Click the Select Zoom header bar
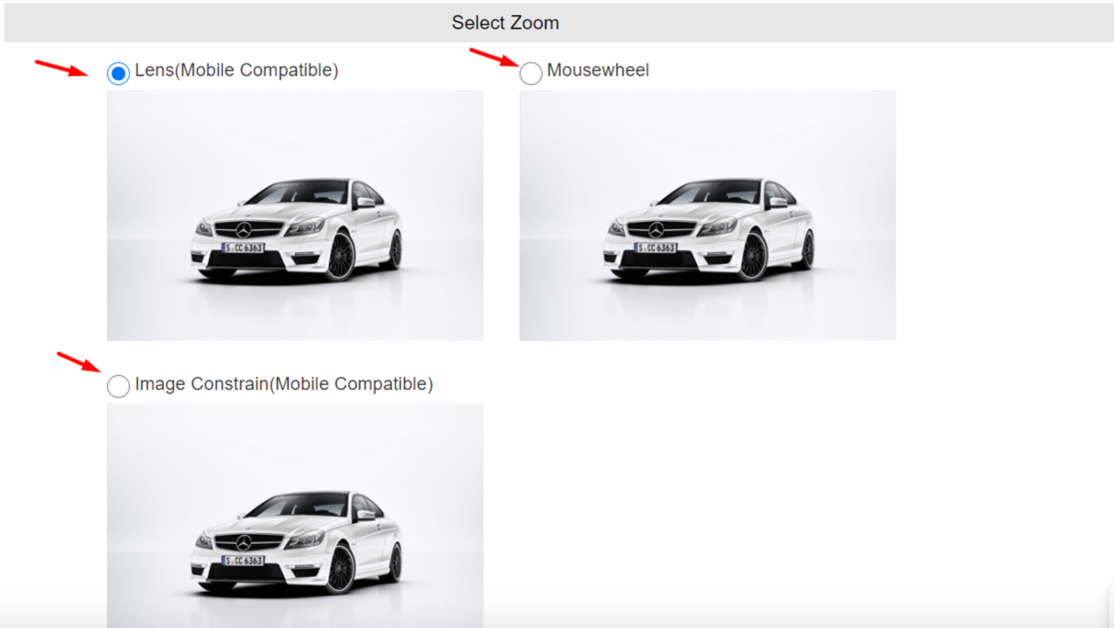Viewport: 1115px width, 628px height. [x=558, y=22]
